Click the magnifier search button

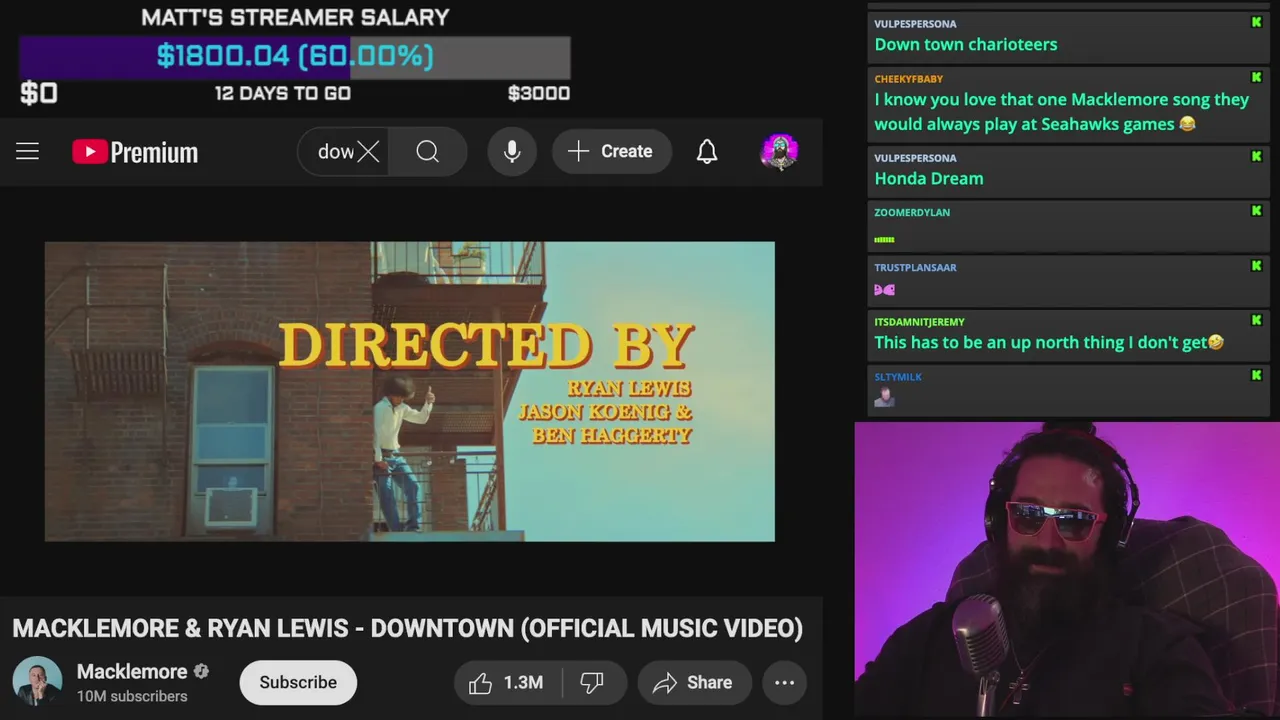427,152
